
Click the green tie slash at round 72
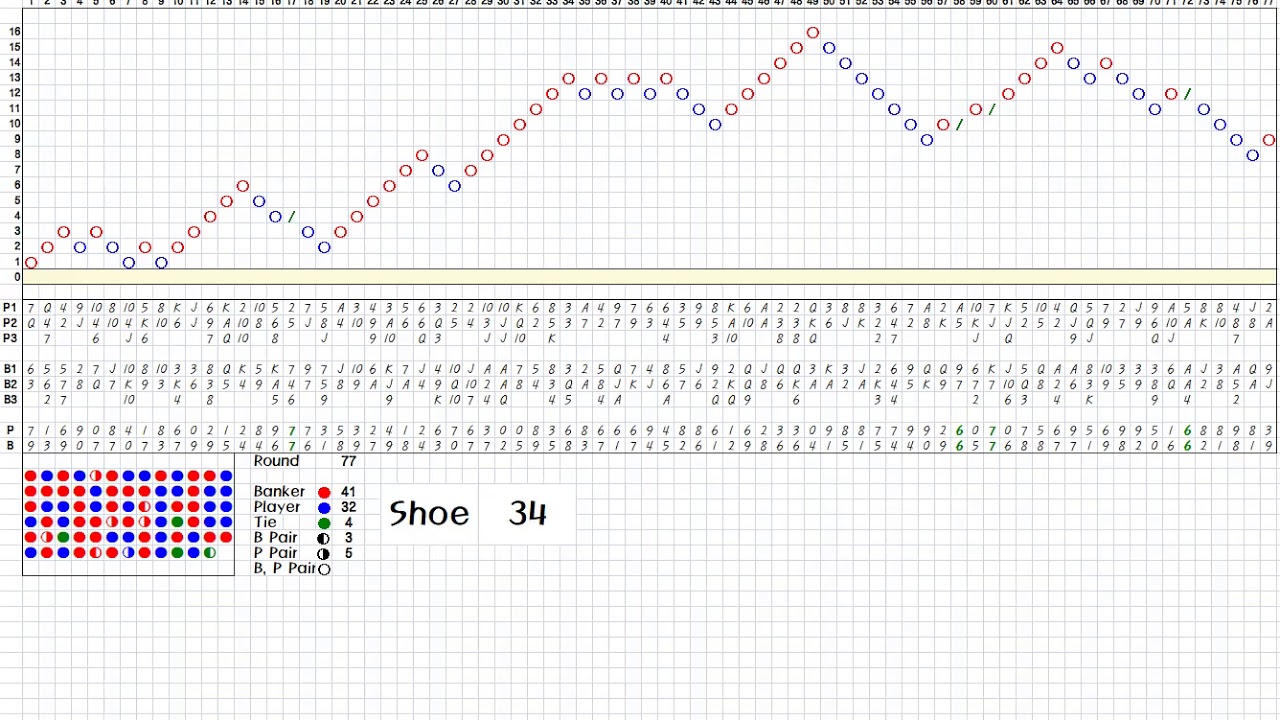click(x=1187, y=94)
